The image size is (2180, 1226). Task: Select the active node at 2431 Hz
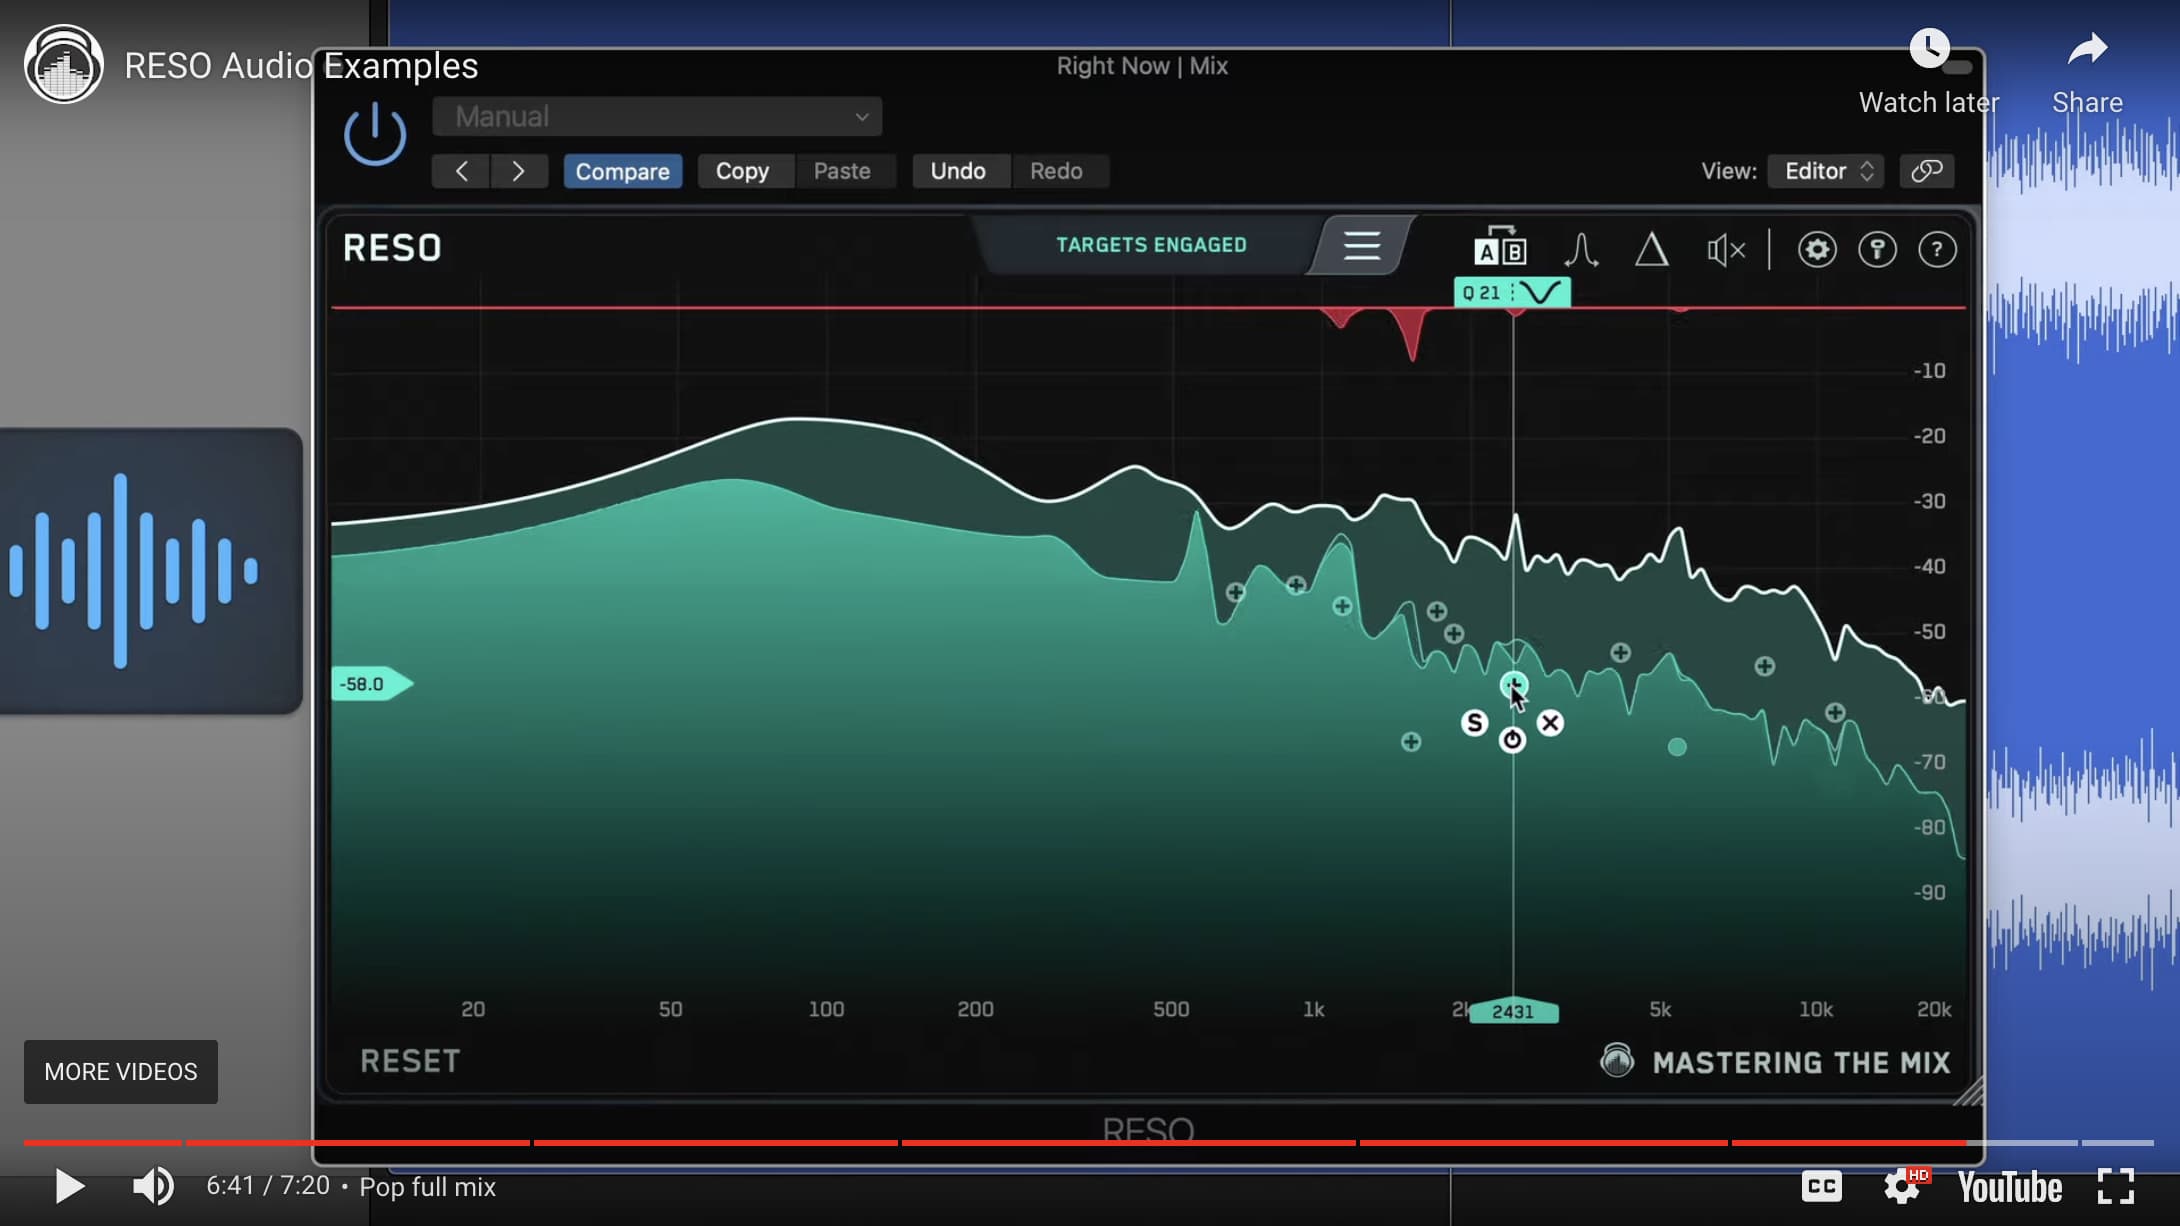point(1513,685)
